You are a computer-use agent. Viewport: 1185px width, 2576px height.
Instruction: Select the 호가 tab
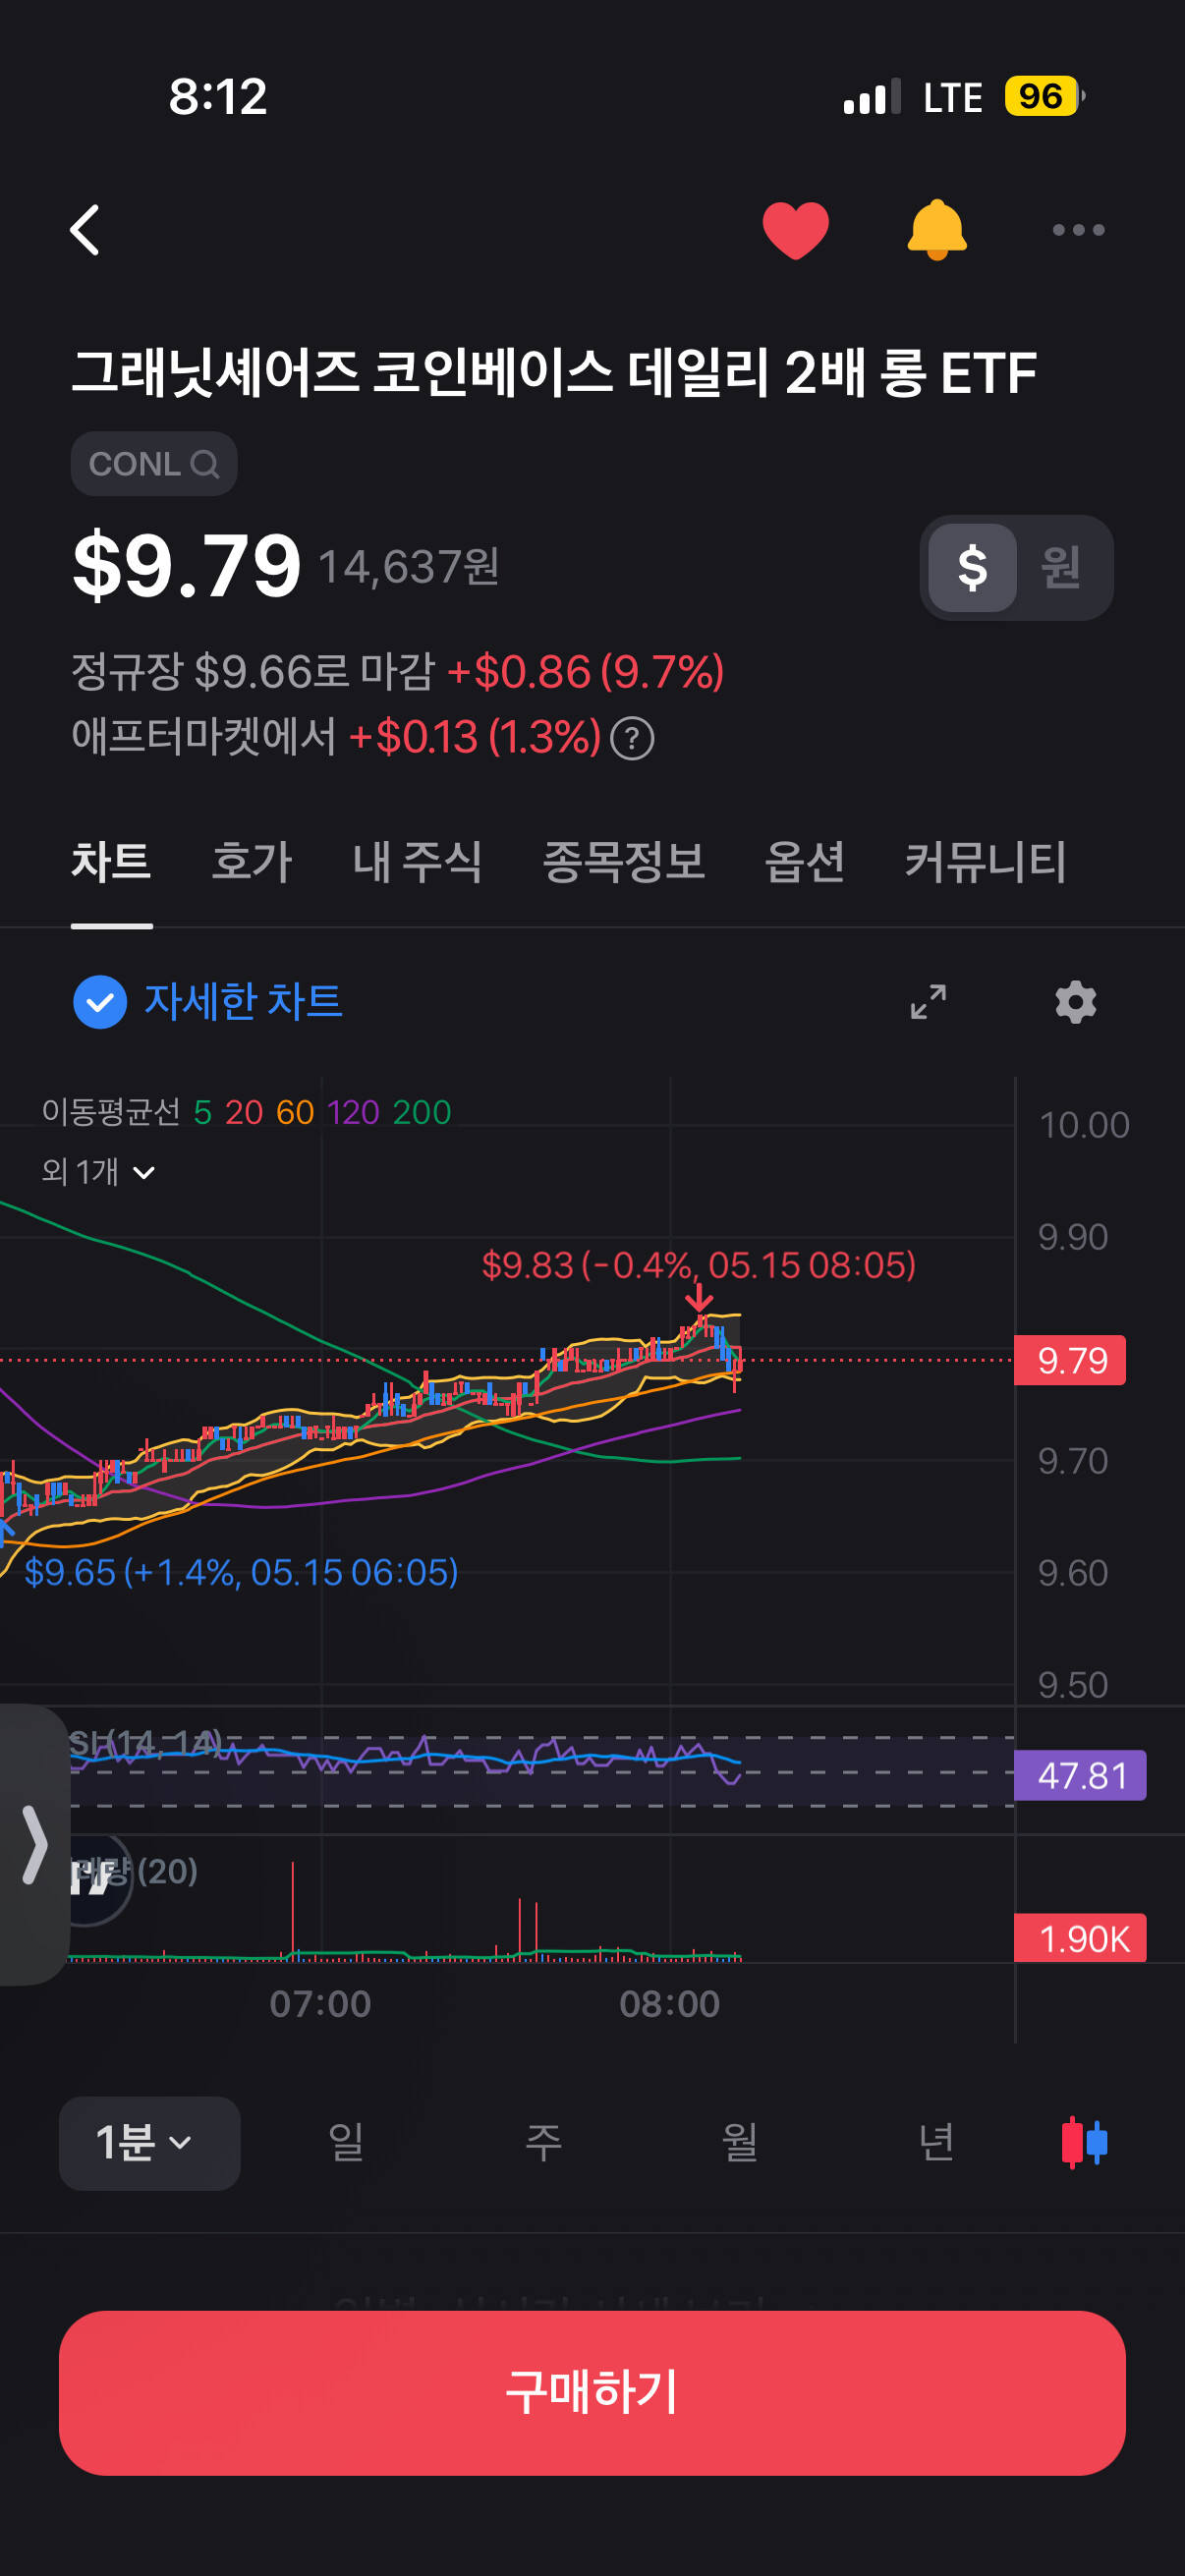tap(252, 862)
